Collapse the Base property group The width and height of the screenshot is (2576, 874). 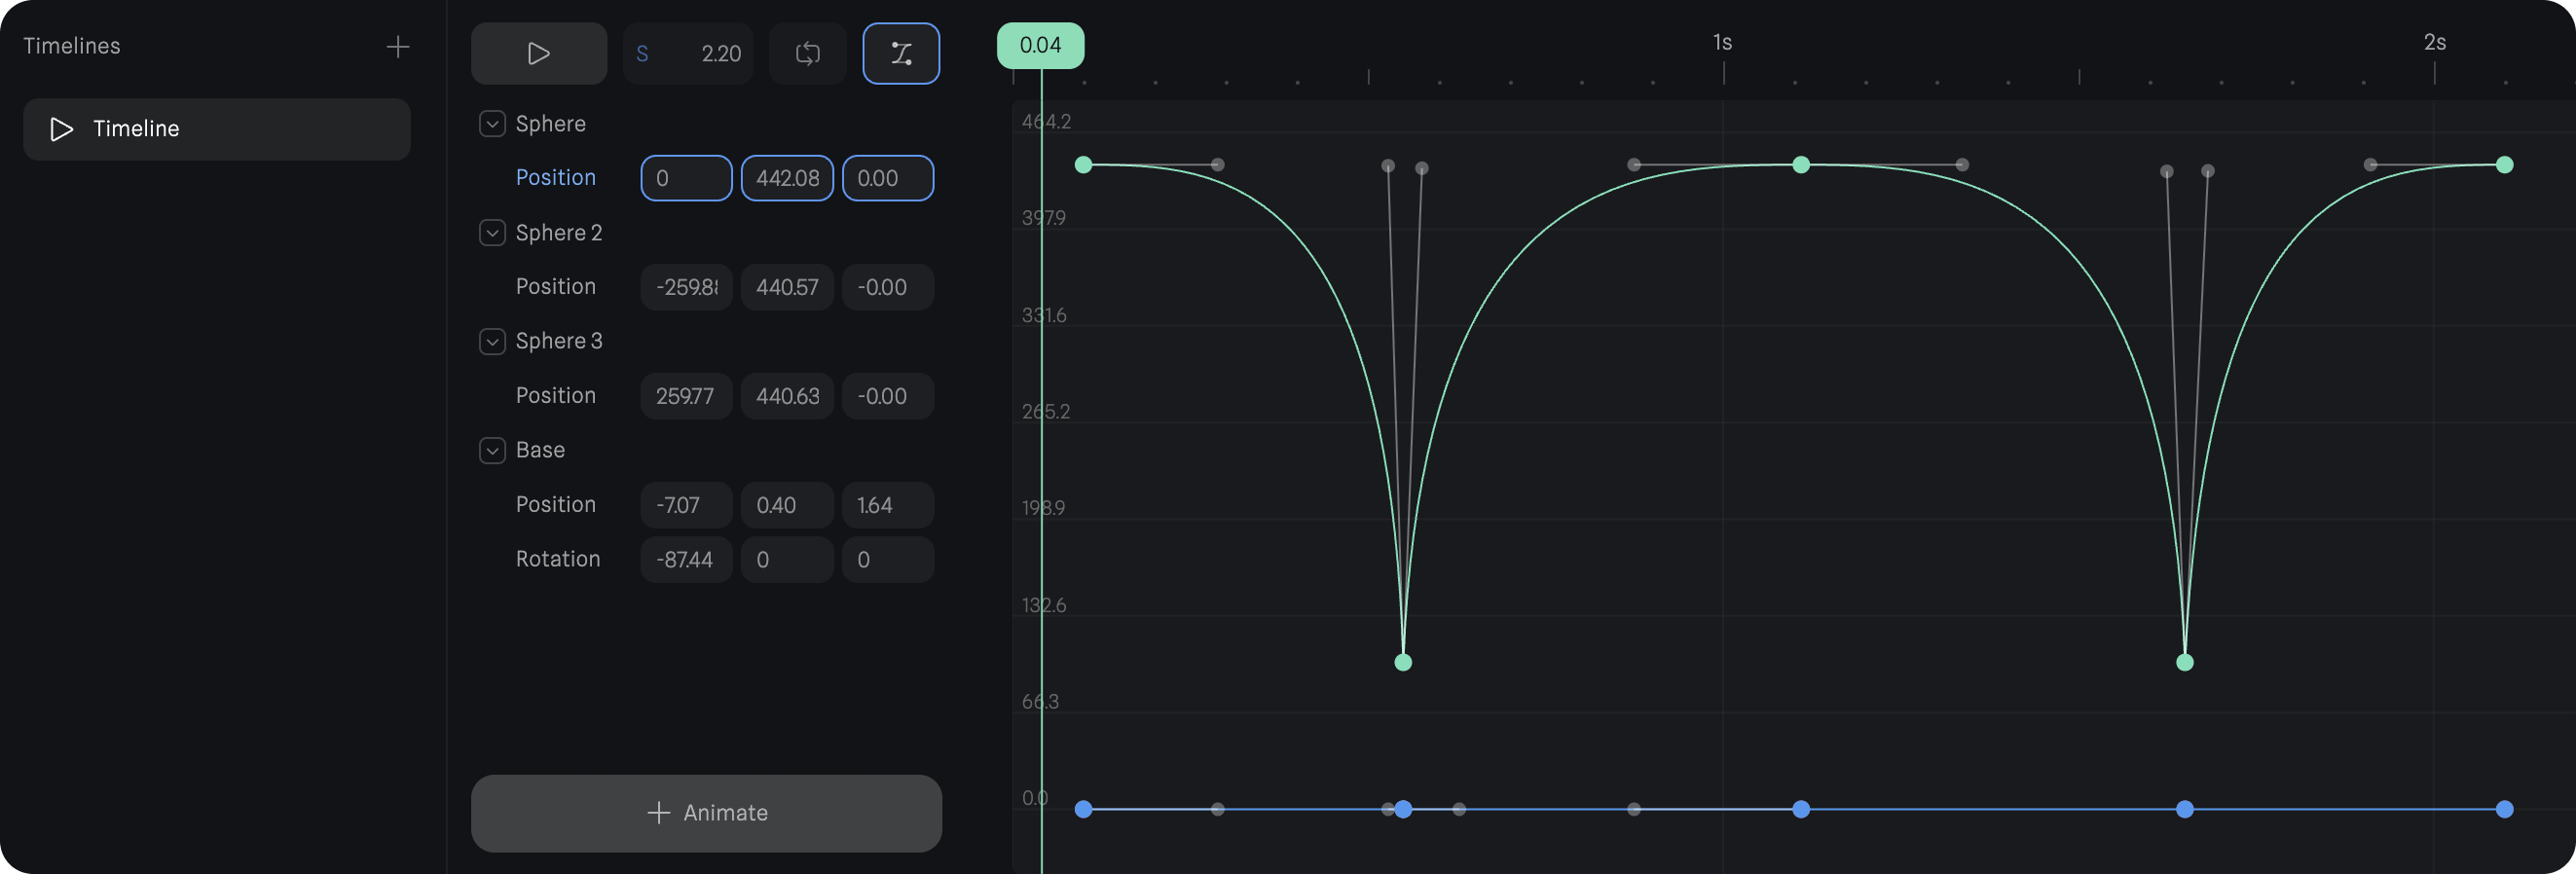click(x=492, y=450)
